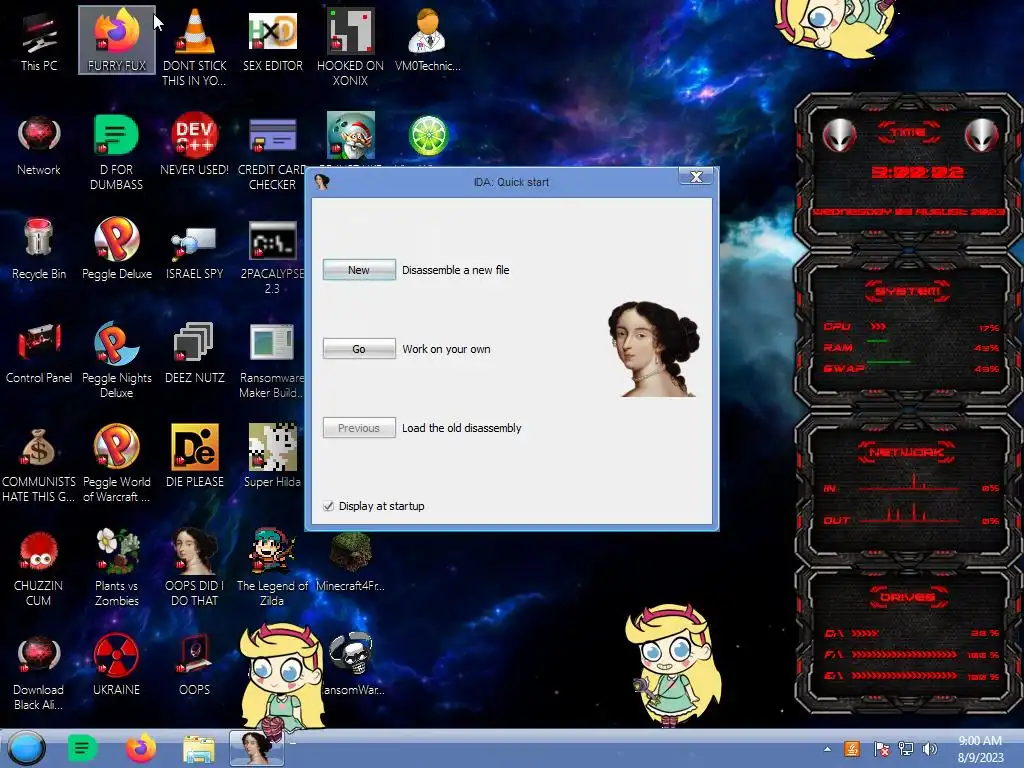This screenshot has width=1024, height=768.
Task: Toggle the Display at startup checkbox
Action: click(x=328, y=506)
